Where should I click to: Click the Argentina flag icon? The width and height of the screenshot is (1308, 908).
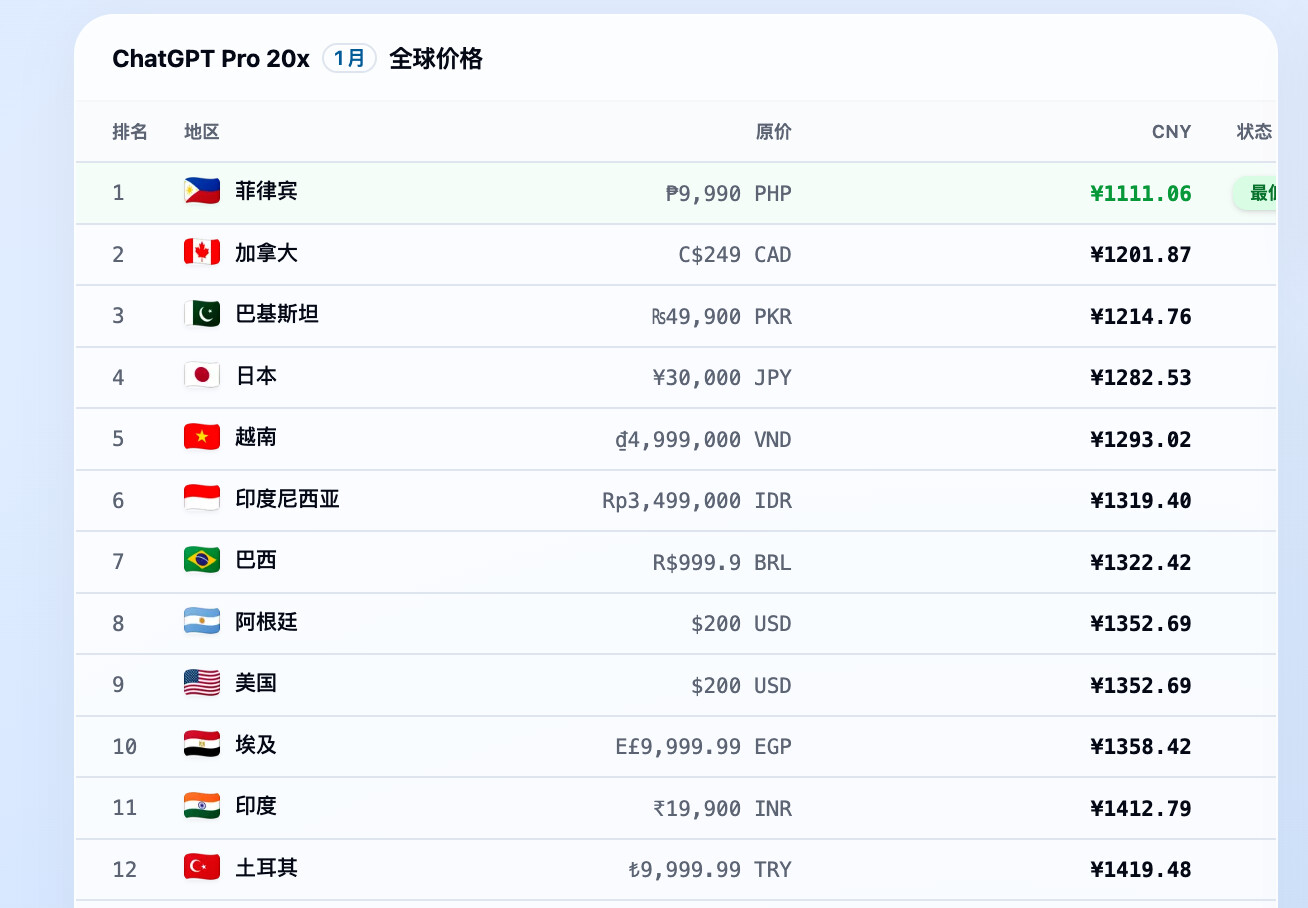202,622
